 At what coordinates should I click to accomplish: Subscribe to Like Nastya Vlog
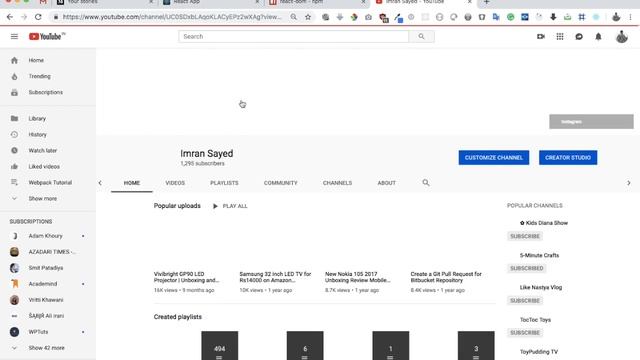click(525, 300)
